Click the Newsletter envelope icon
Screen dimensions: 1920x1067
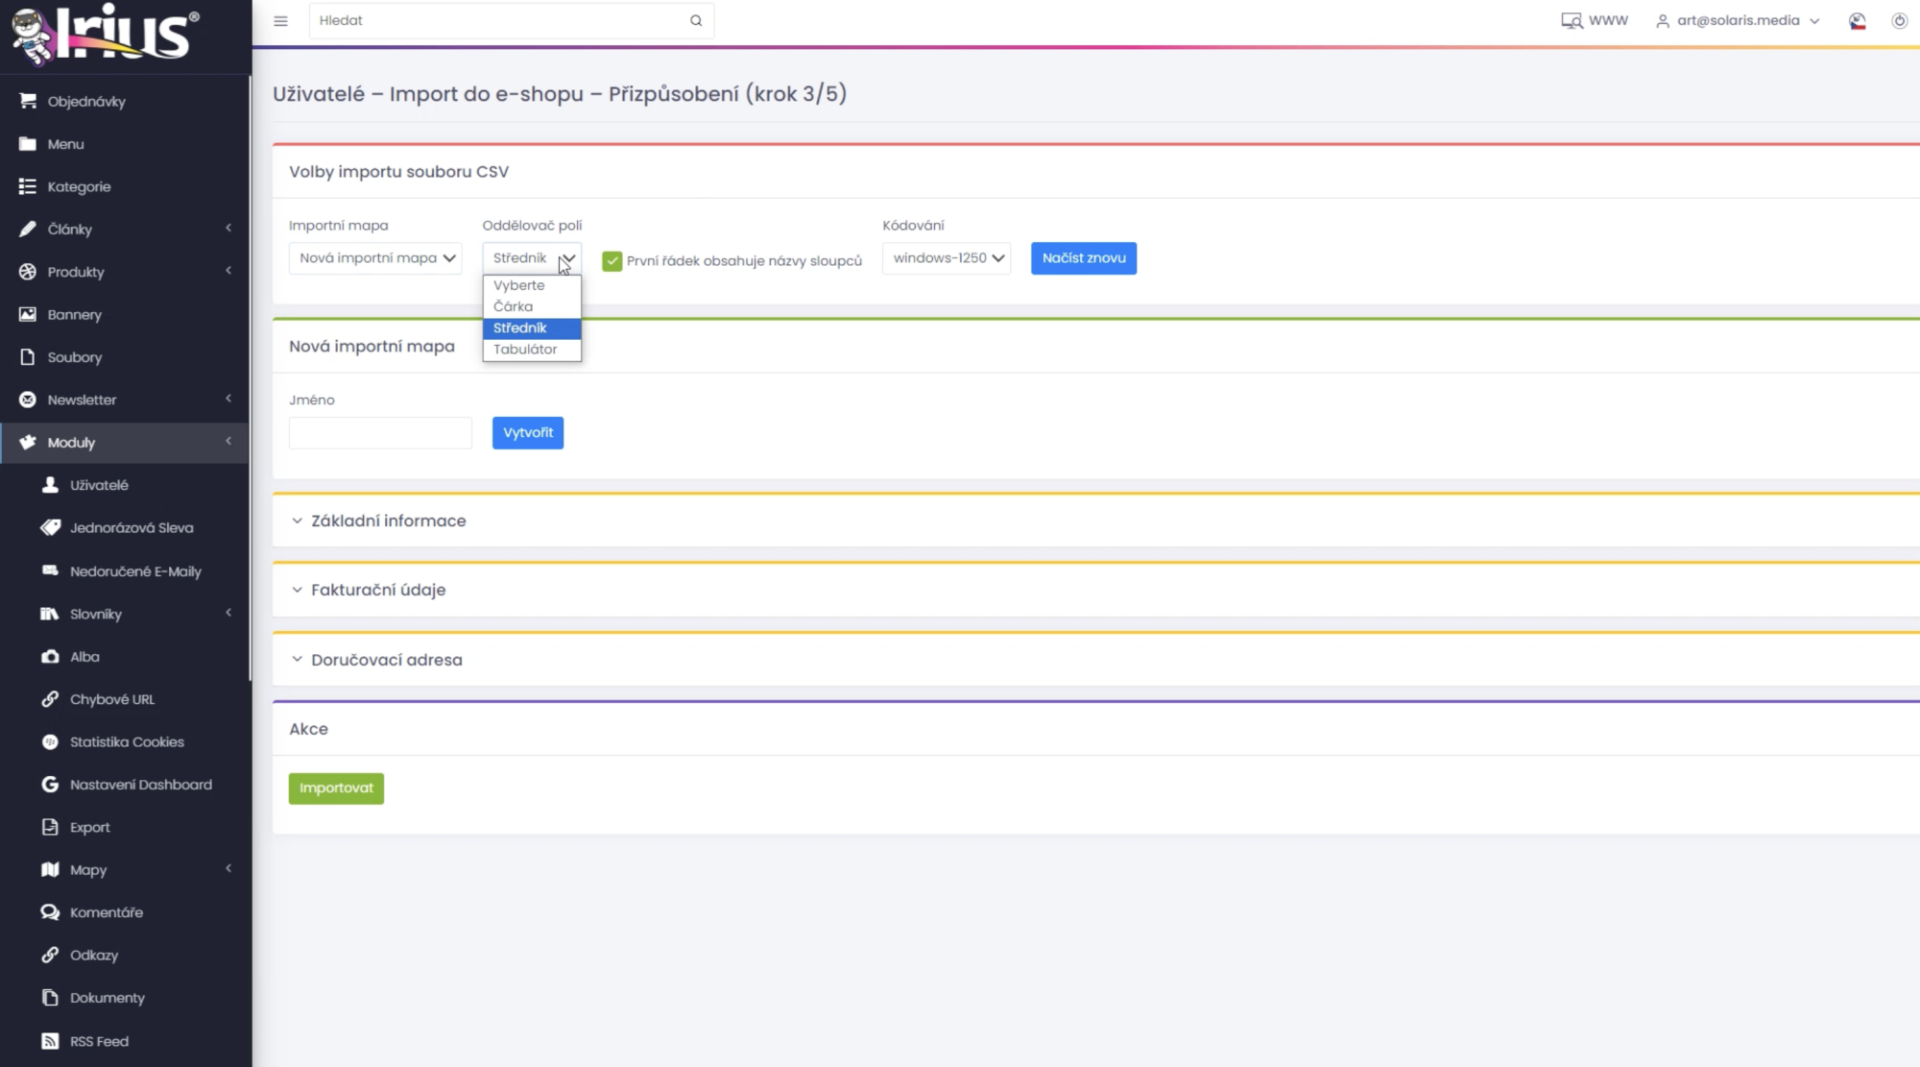coord(27,400)
